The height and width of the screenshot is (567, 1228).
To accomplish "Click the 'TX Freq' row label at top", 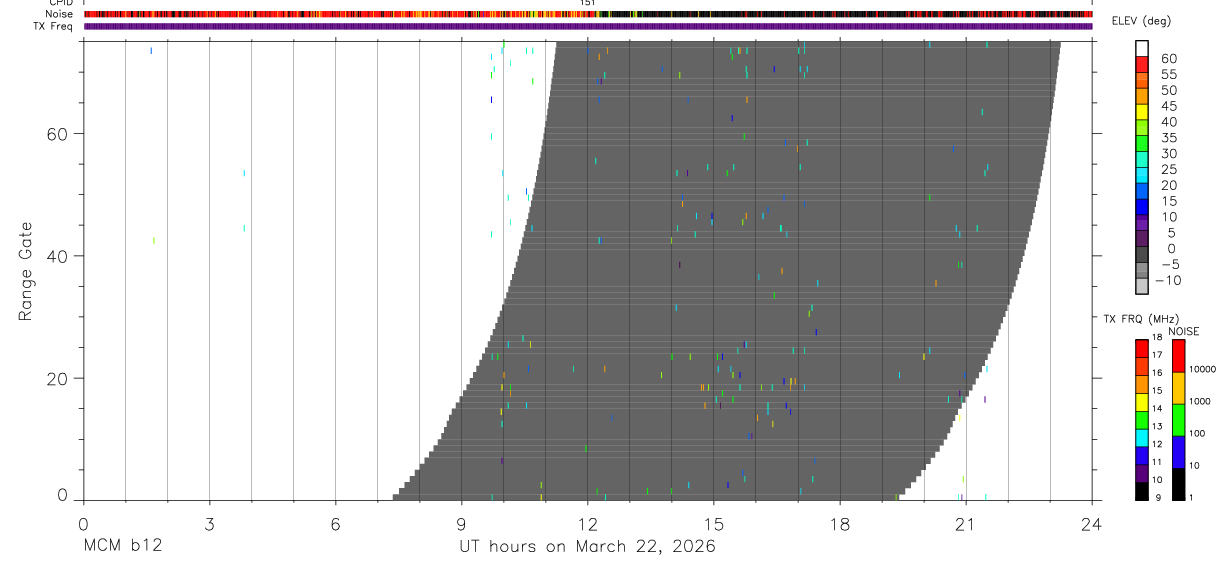I will coord(53,26).
